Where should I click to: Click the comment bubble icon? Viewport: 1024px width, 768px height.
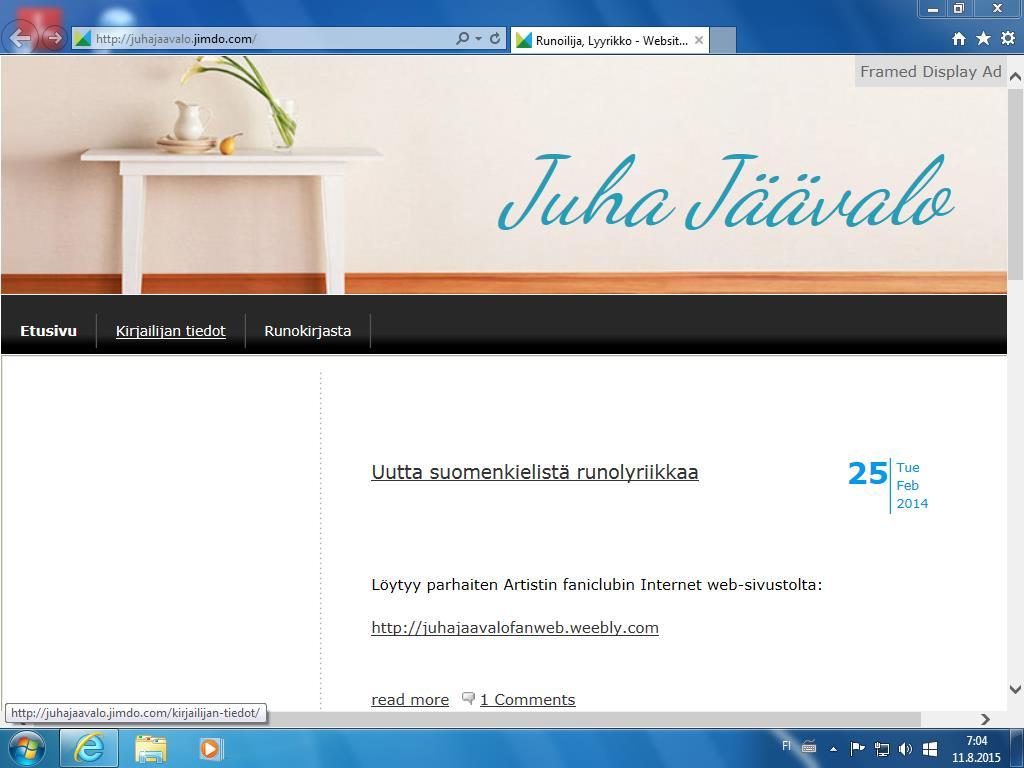pos(468,698)
